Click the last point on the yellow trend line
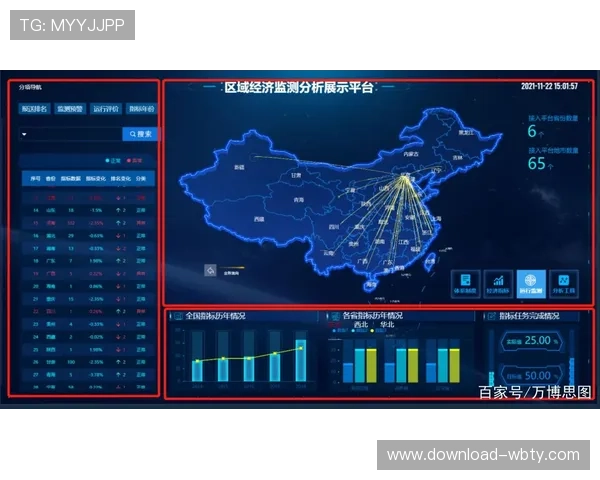Image resolution: width=600 pixels, height=480 pixels. (301, 348)
